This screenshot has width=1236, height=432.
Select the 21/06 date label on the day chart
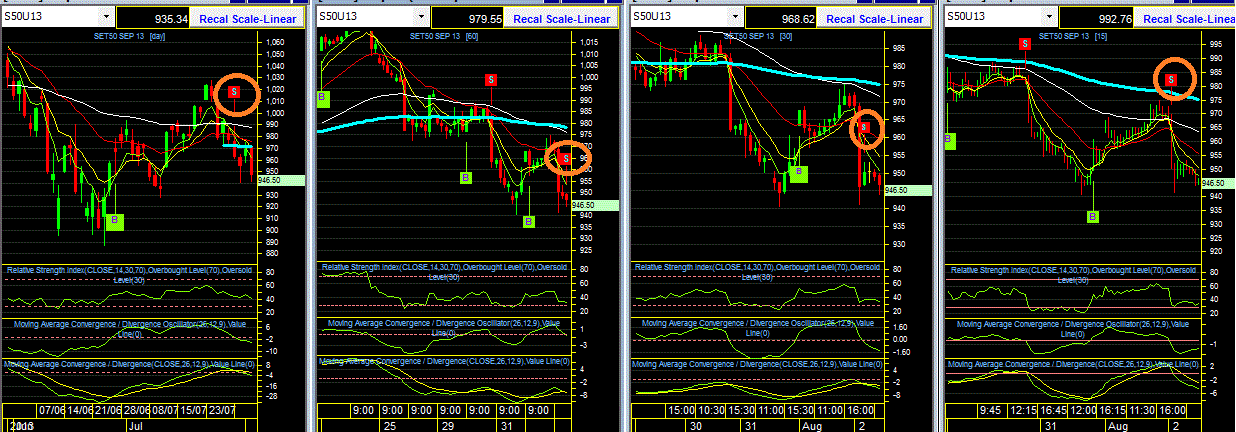point(109,411)
